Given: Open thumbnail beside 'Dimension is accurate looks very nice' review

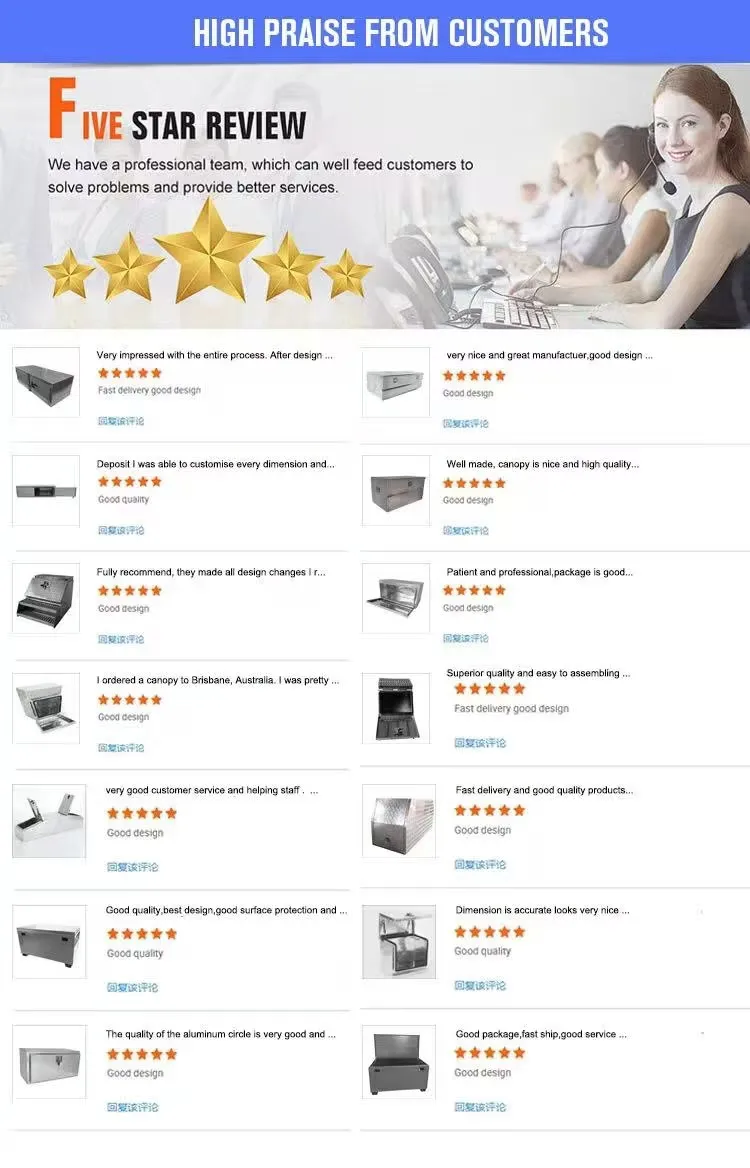Looking at the screenshot, I should 399,942.
